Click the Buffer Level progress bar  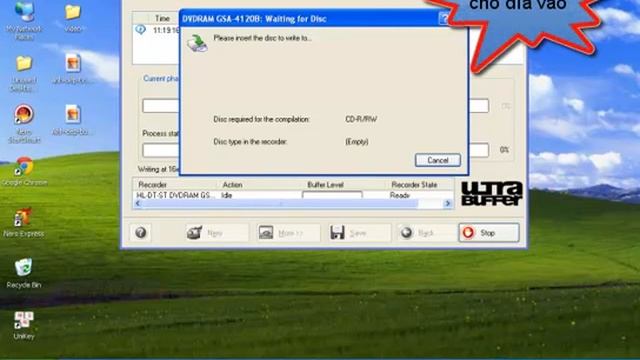(332, 195)
